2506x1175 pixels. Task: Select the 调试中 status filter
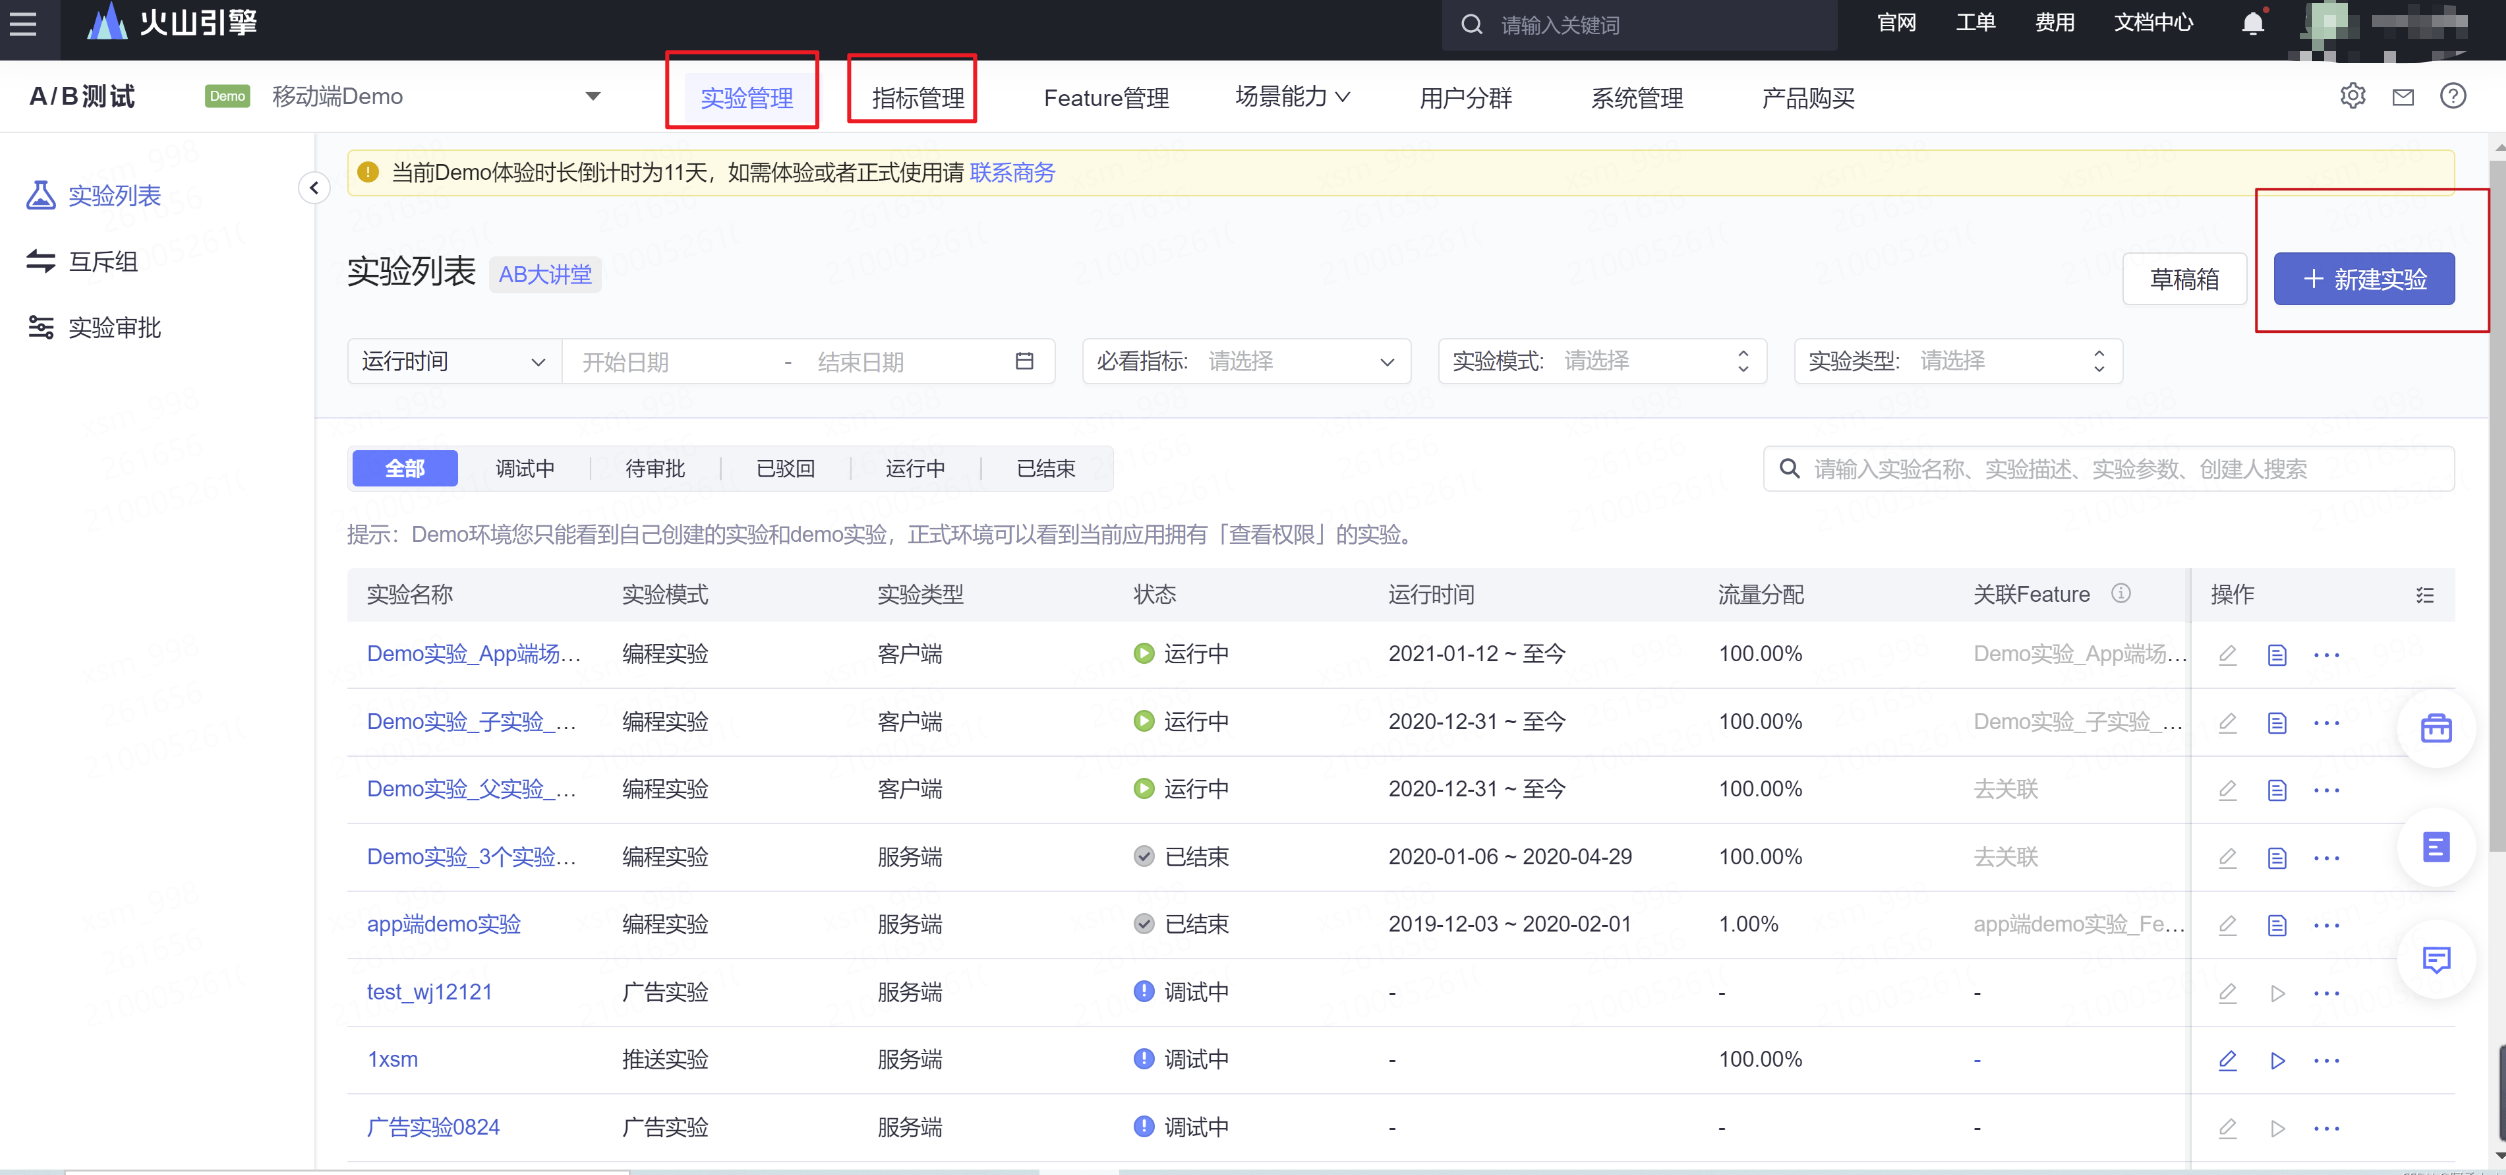pyautogui.click(x=524, y=469)
